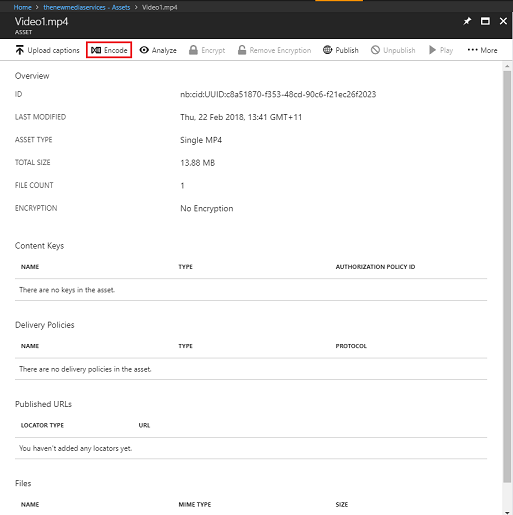Click the Content Keys section heading
The image size is (513, 515).
(x=39, y=246)
